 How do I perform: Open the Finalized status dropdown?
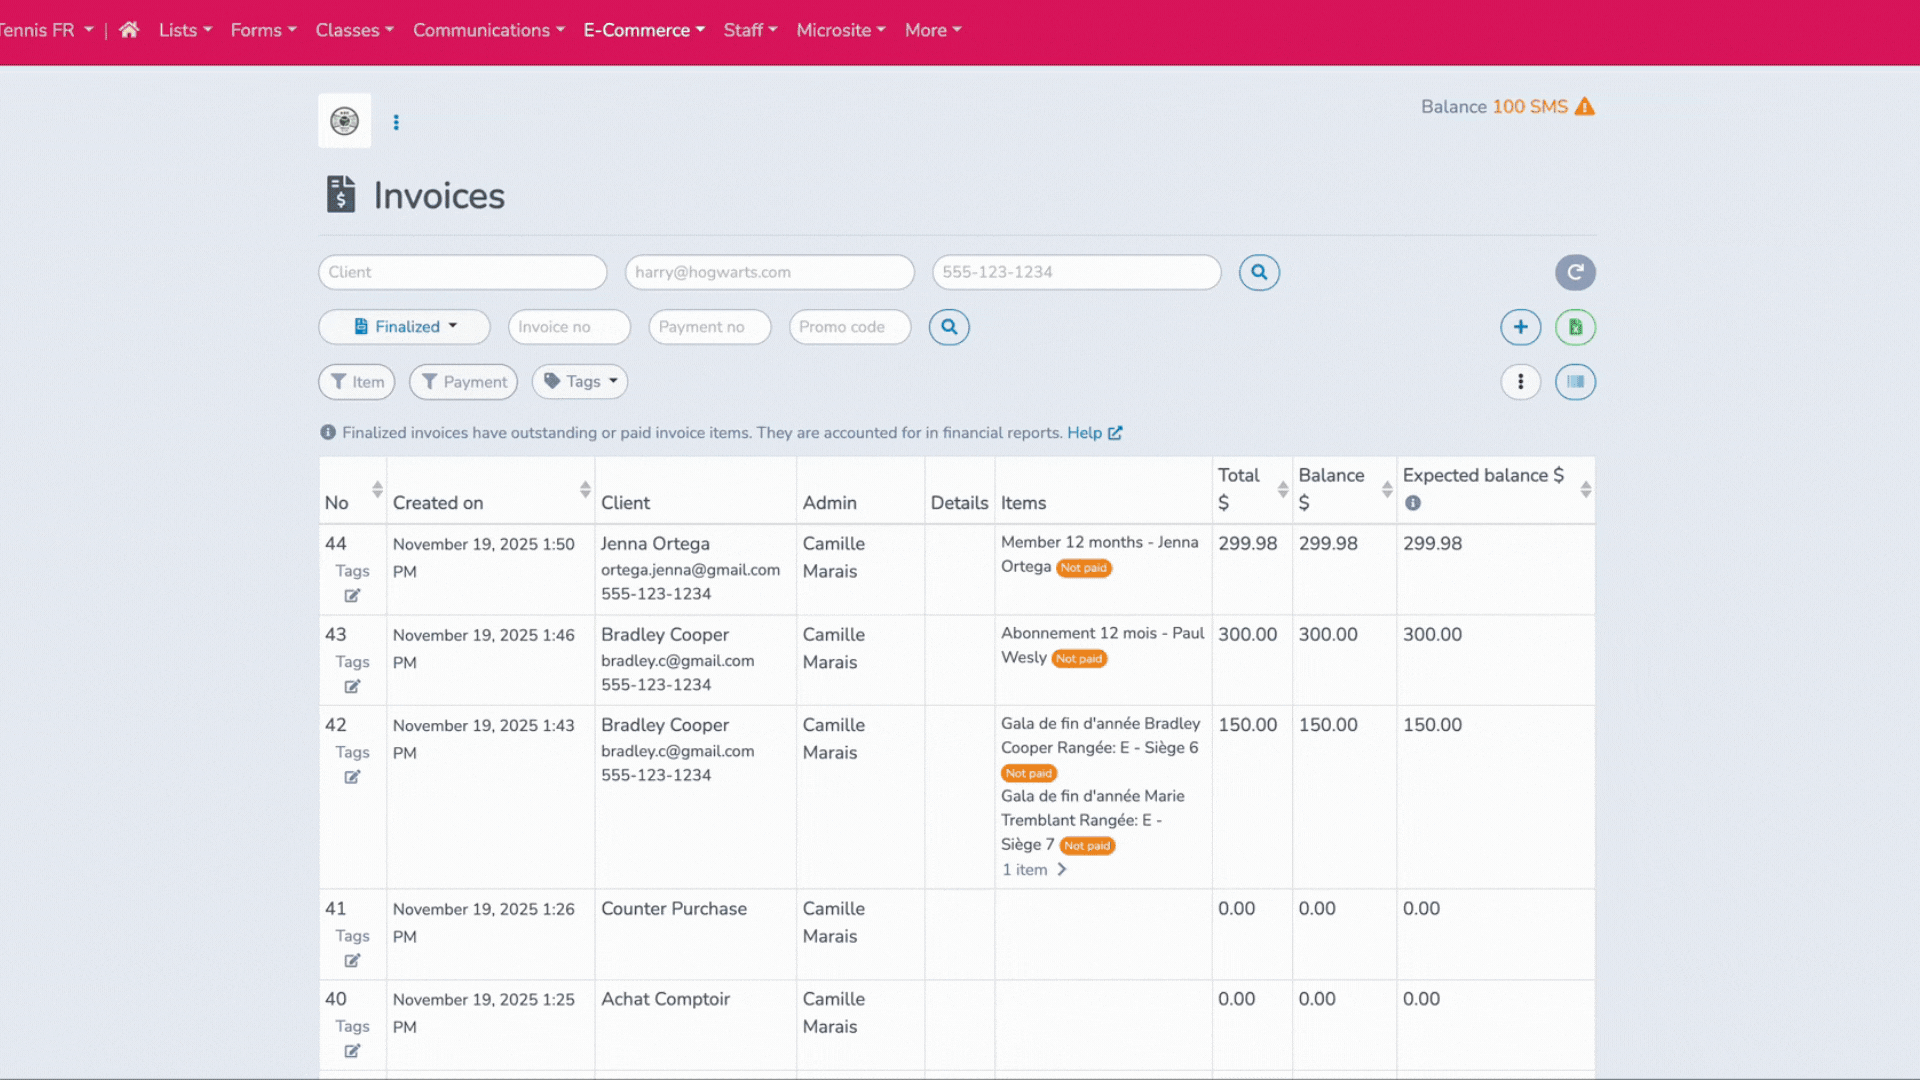pyautogui.click(x=404, y=327)
